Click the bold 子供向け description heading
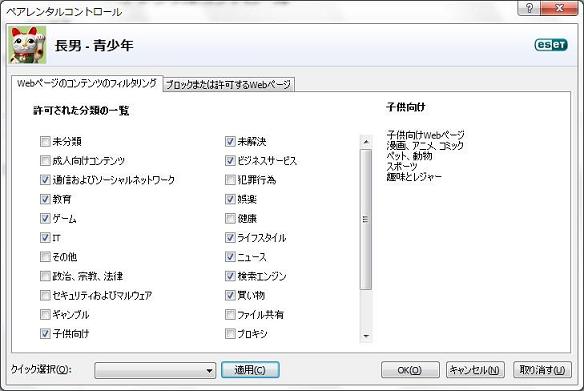The width and height of the screenshot is (584, 391). [x=406, y=107]
